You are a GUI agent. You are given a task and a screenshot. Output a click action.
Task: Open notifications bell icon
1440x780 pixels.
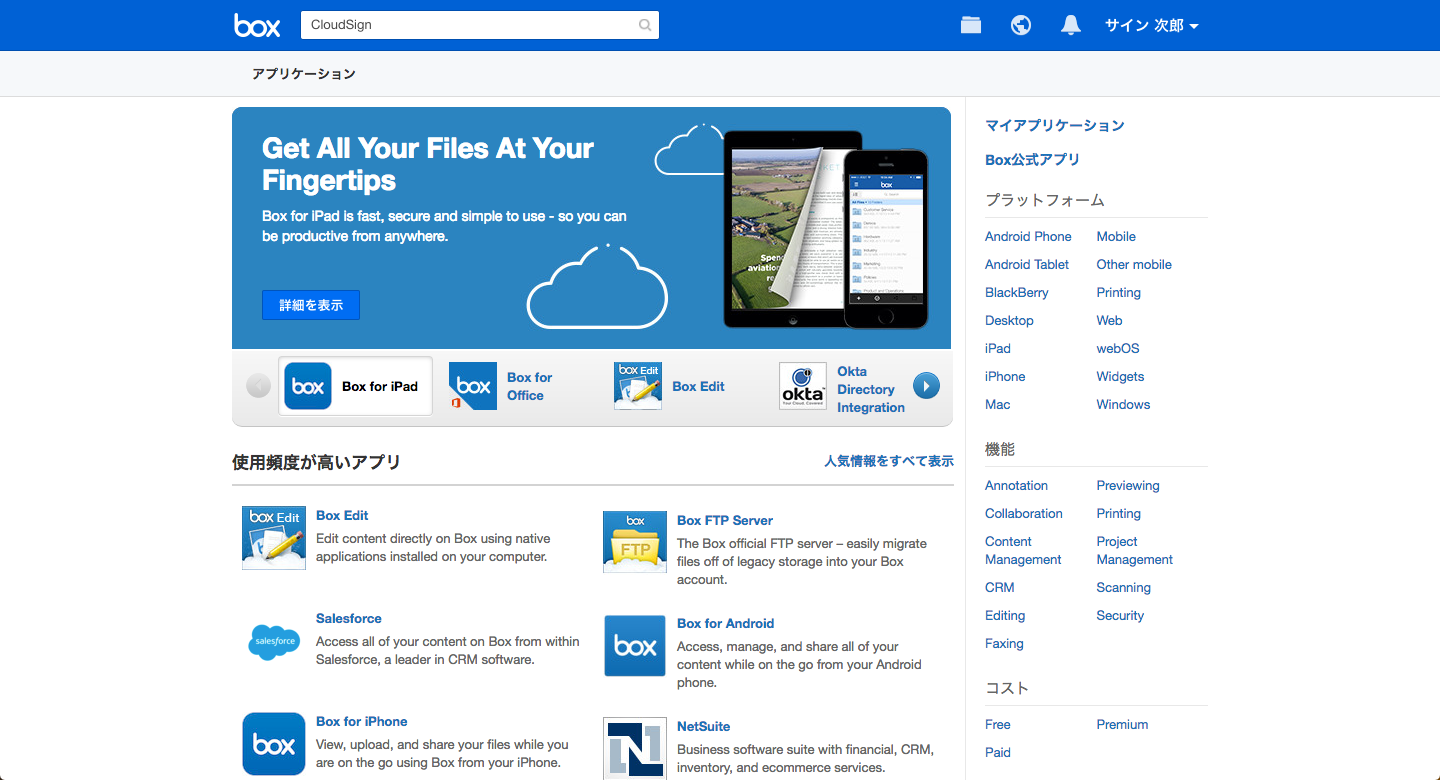(1071, 25)
